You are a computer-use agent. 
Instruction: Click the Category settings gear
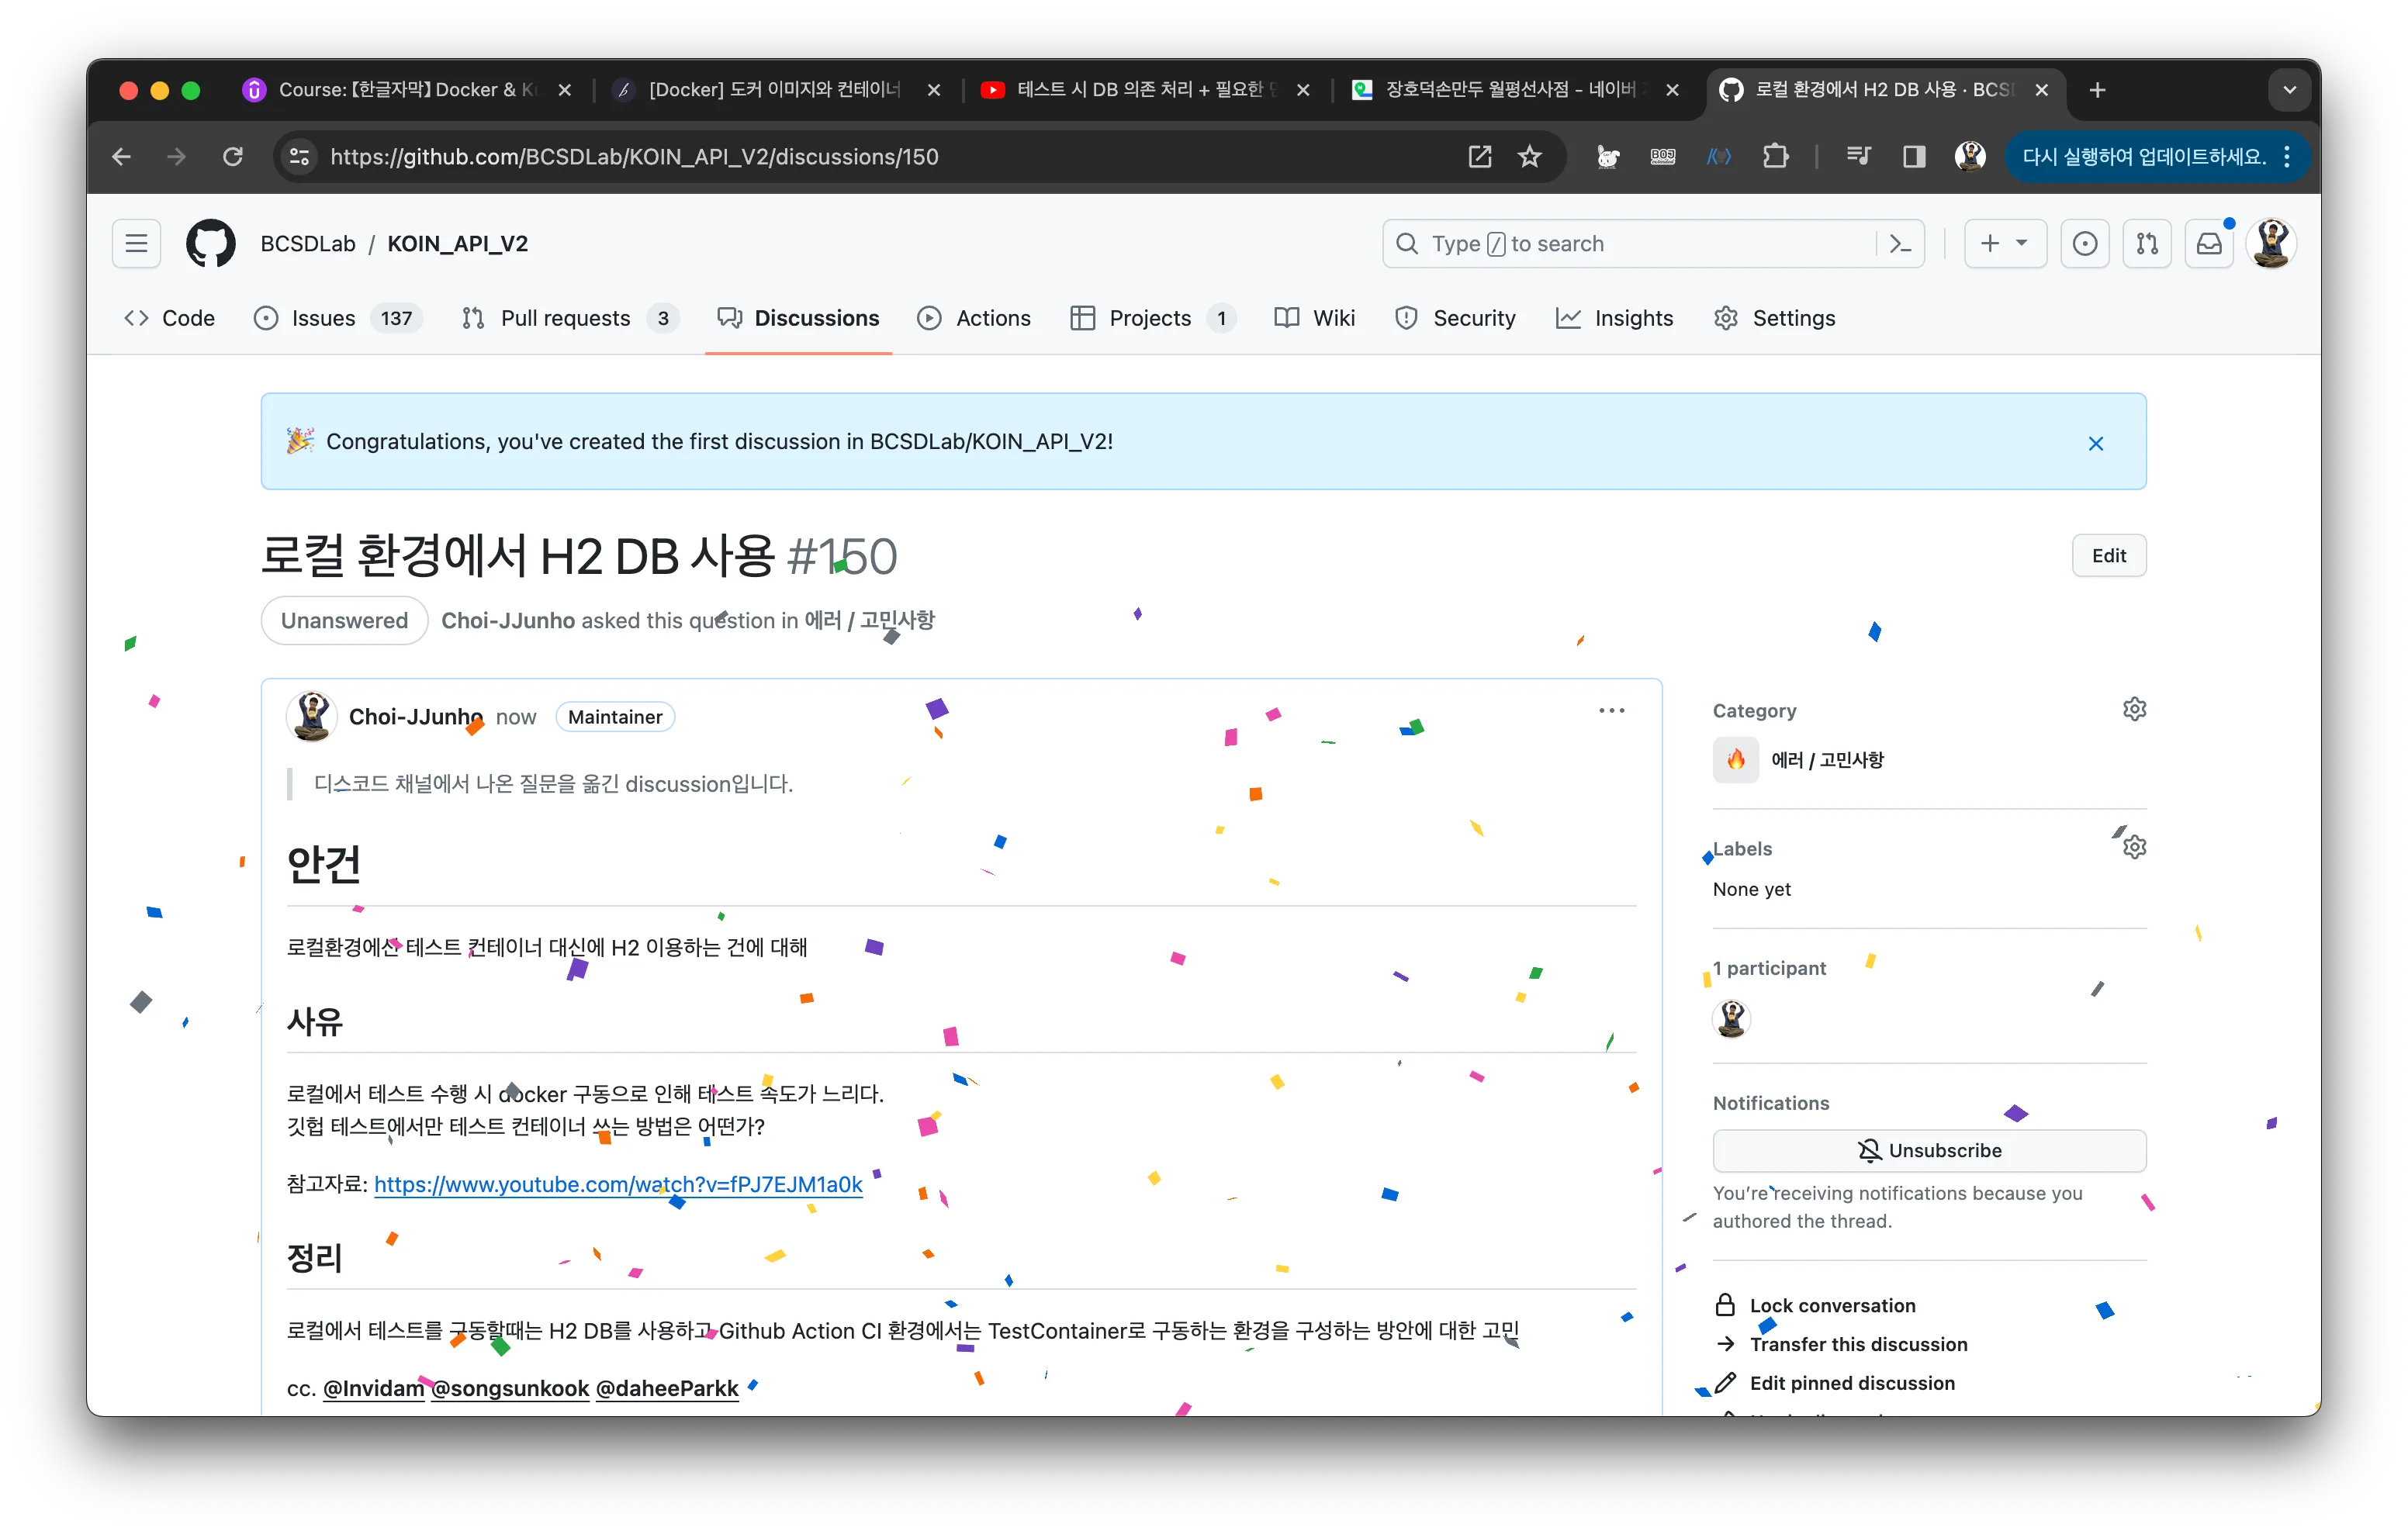click(2134, 709)
